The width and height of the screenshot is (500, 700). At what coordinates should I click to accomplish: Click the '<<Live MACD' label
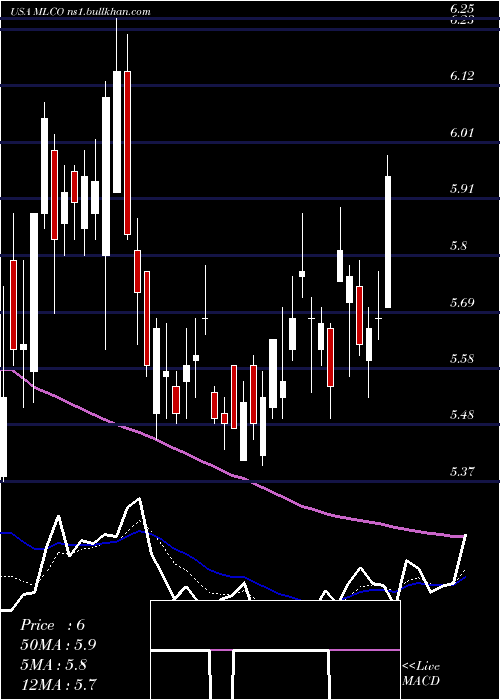(x=421, y=673)
